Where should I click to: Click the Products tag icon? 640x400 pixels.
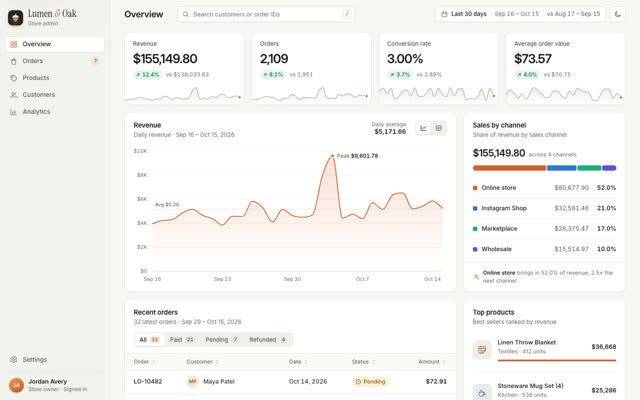13,78
